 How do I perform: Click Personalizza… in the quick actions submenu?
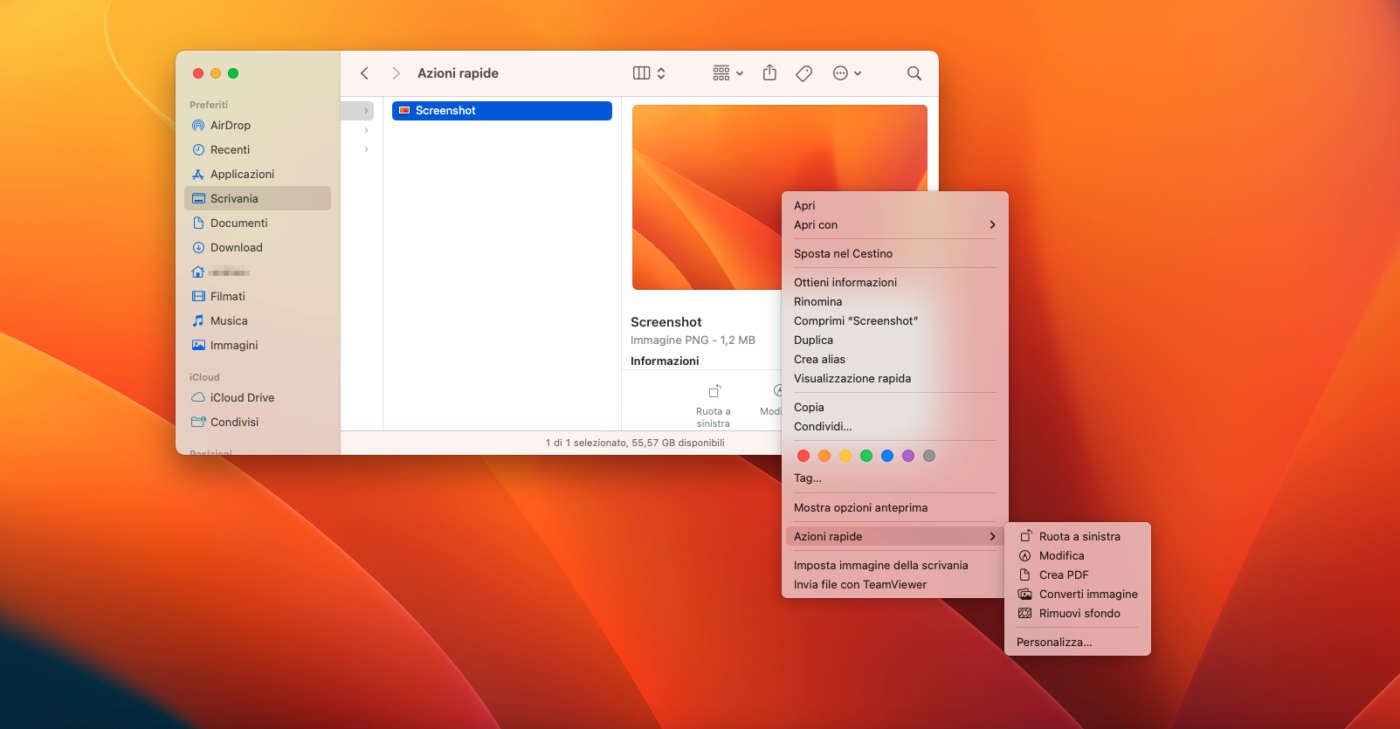[x=1054, y=642]
